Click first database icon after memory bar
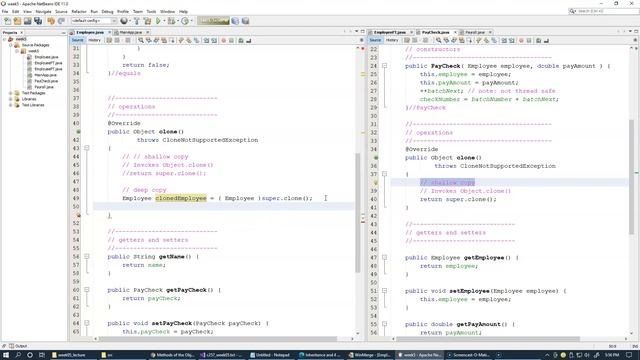Screen dimensions: 640x360 pyautogui.click(x=236, y=21)
